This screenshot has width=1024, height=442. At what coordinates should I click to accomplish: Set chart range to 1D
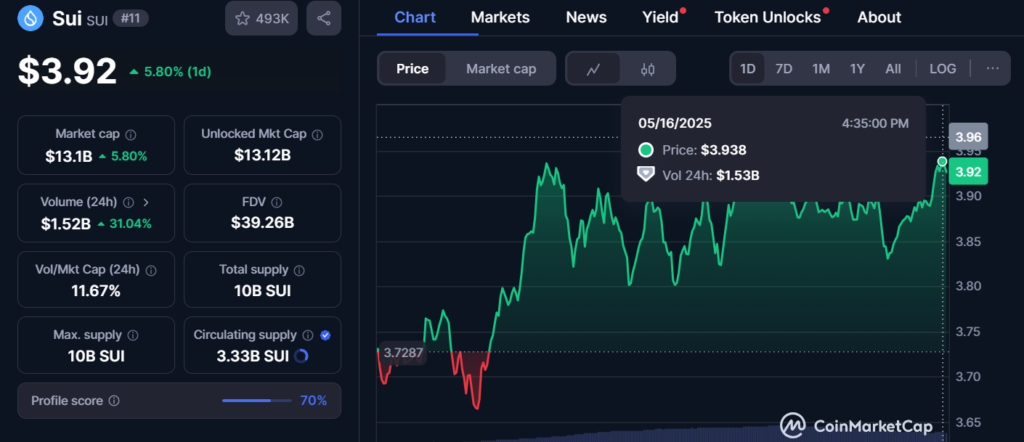click(x=748, y=69)
